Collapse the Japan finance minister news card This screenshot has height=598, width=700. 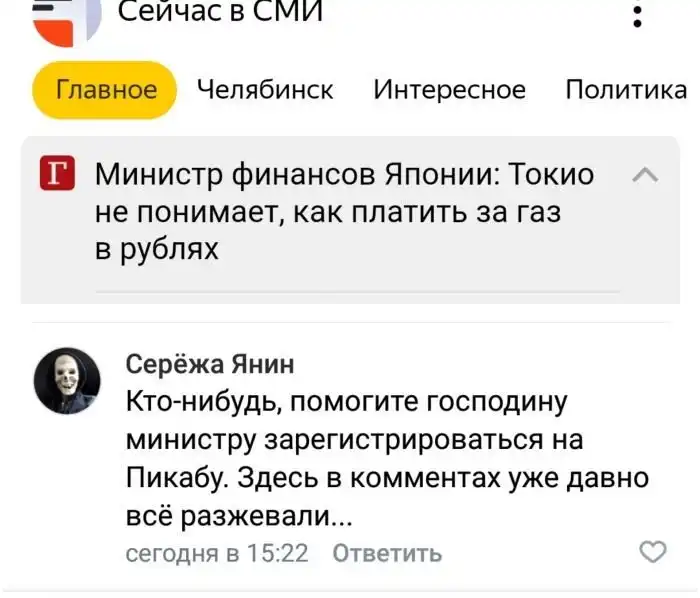(646, 176)
